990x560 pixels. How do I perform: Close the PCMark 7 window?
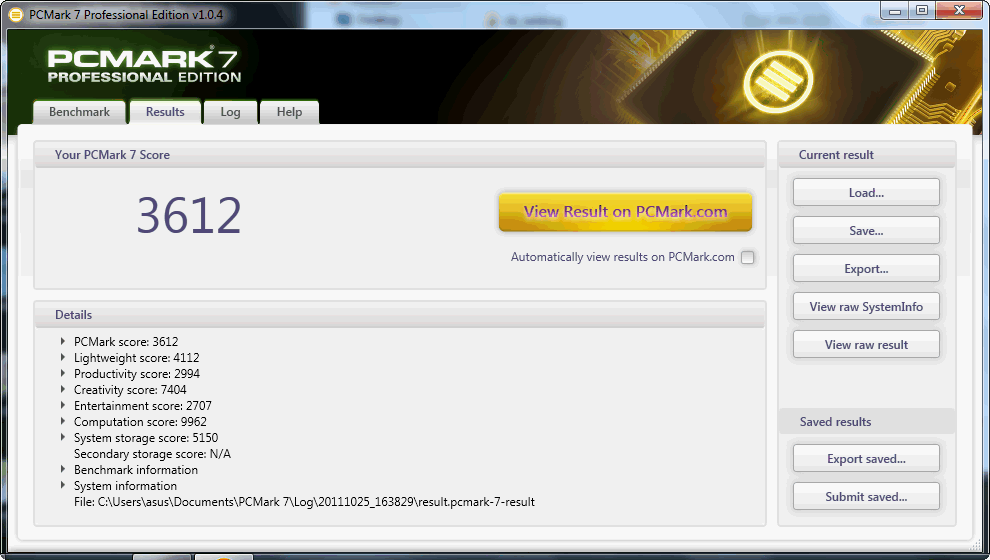959,10
